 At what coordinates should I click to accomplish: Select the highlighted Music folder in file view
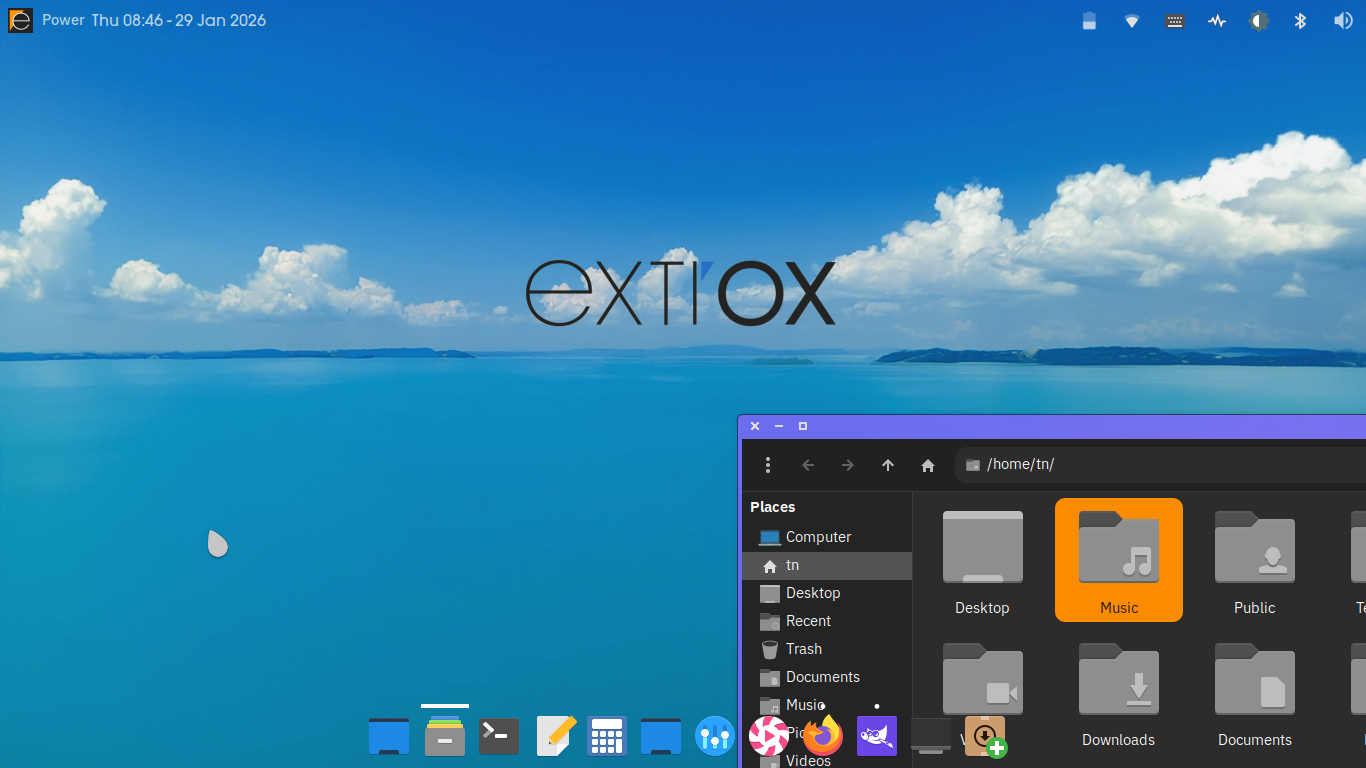1119,560
